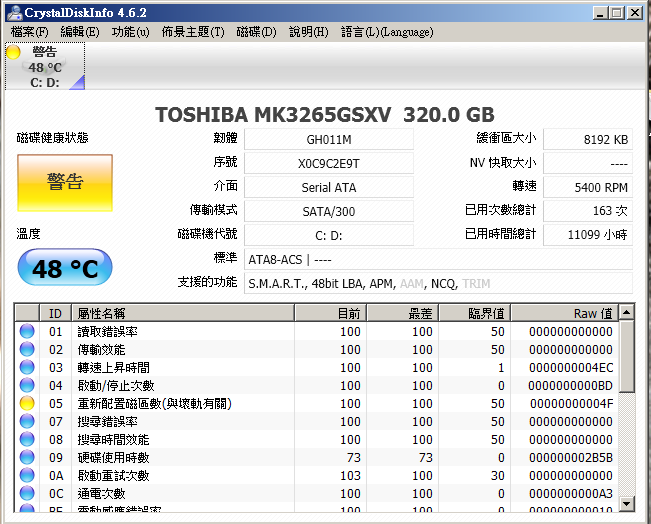The width and height of the screenshot is (651, 524).
Task: Click the blue status icon for ID 02 傳輸效能
Action: [27, 349]
